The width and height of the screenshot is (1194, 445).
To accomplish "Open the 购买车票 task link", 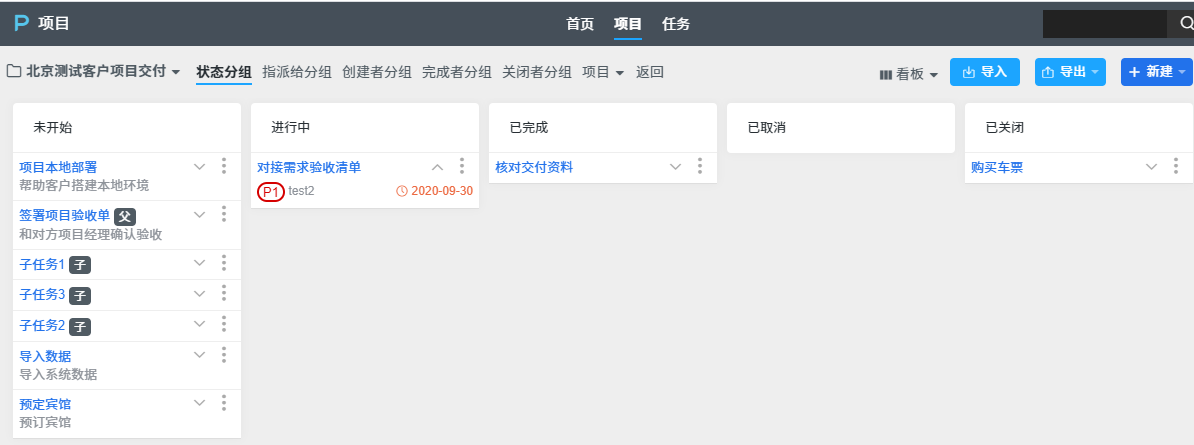I will (x=997, y=167).
